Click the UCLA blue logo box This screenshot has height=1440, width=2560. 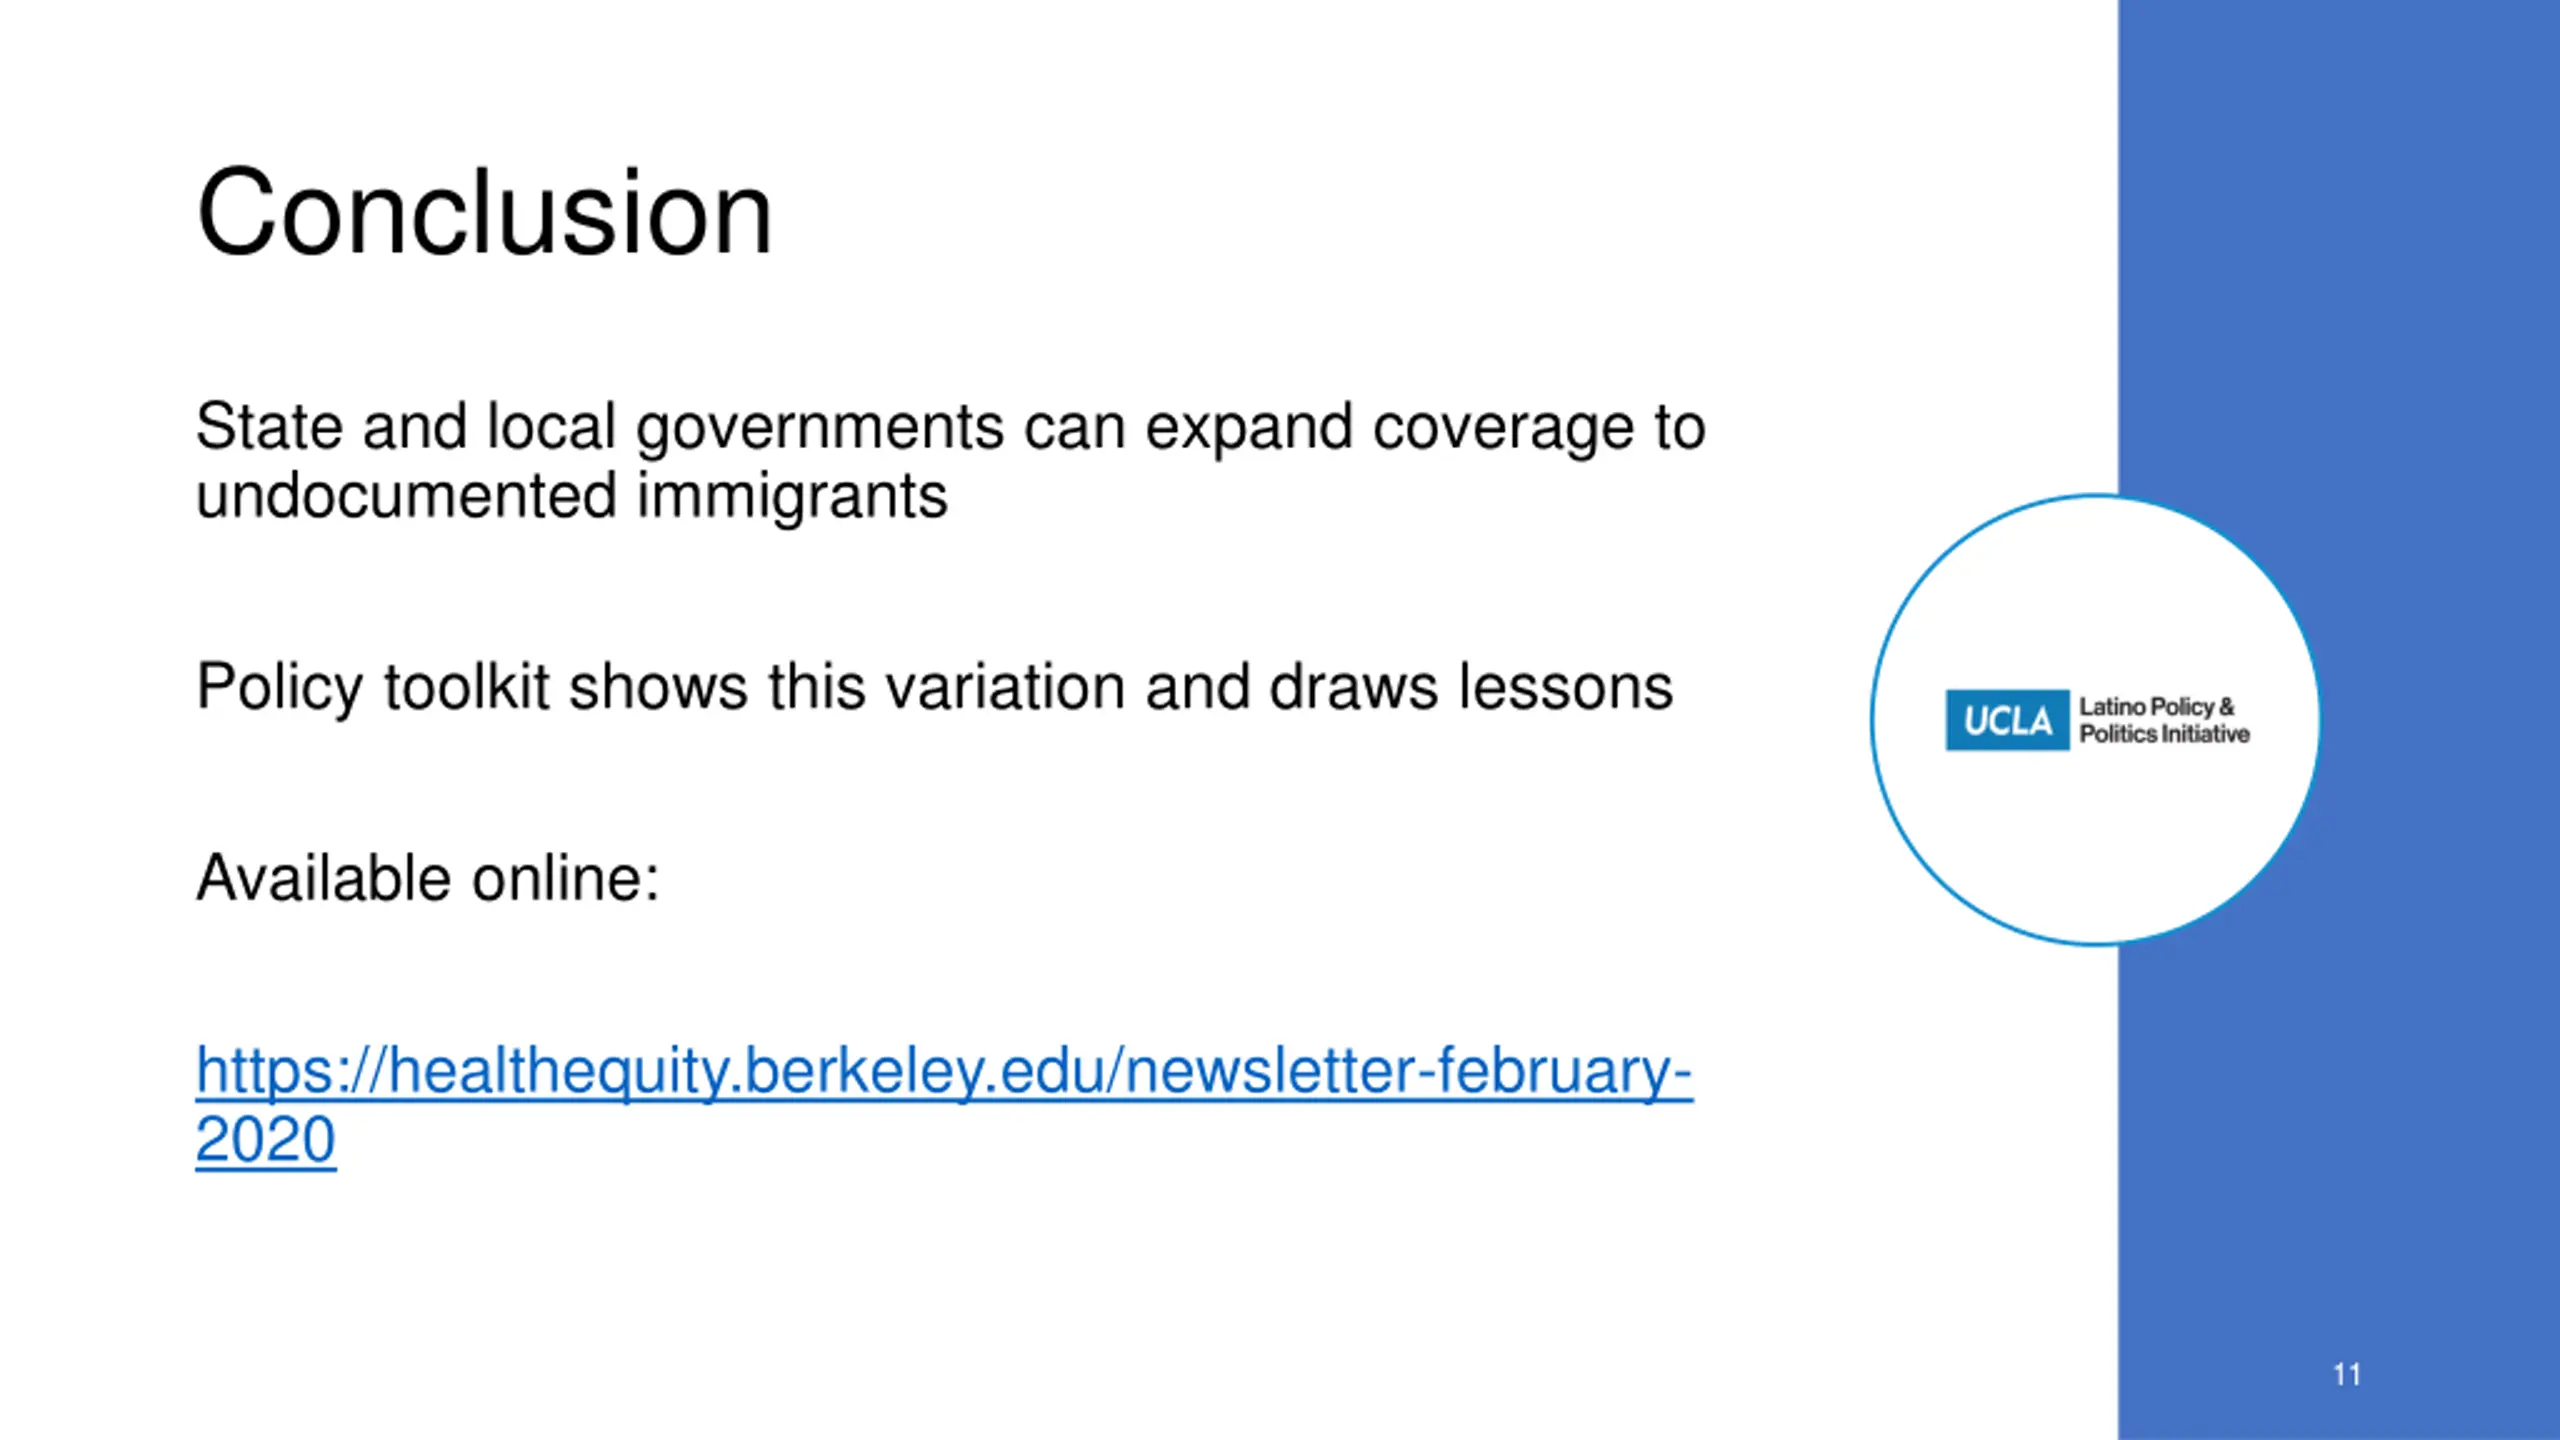point(2006,720)
